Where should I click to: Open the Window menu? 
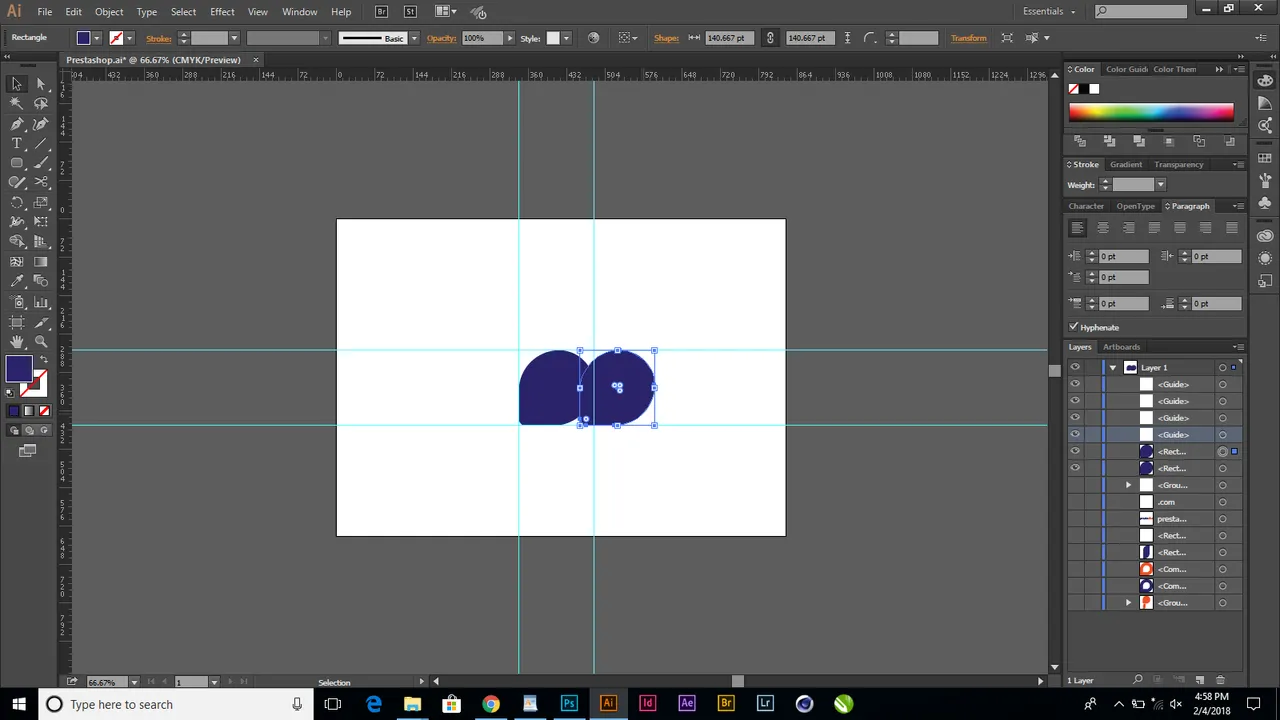[x=299, y=11]
